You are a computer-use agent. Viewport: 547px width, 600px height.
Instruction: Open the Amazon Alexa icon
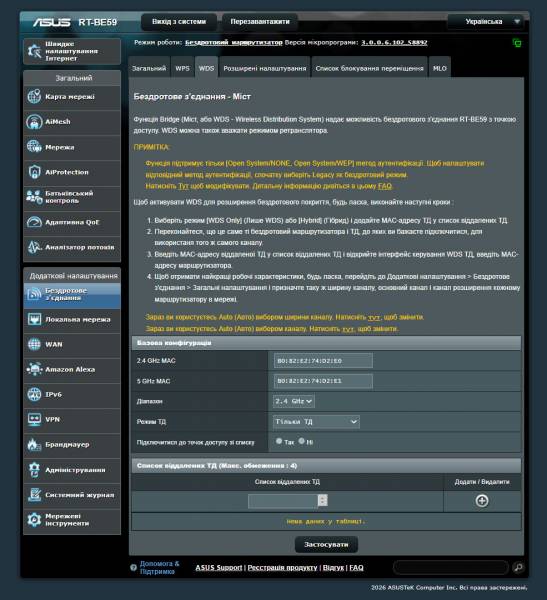pyautogui.click(x=34, y=369)
